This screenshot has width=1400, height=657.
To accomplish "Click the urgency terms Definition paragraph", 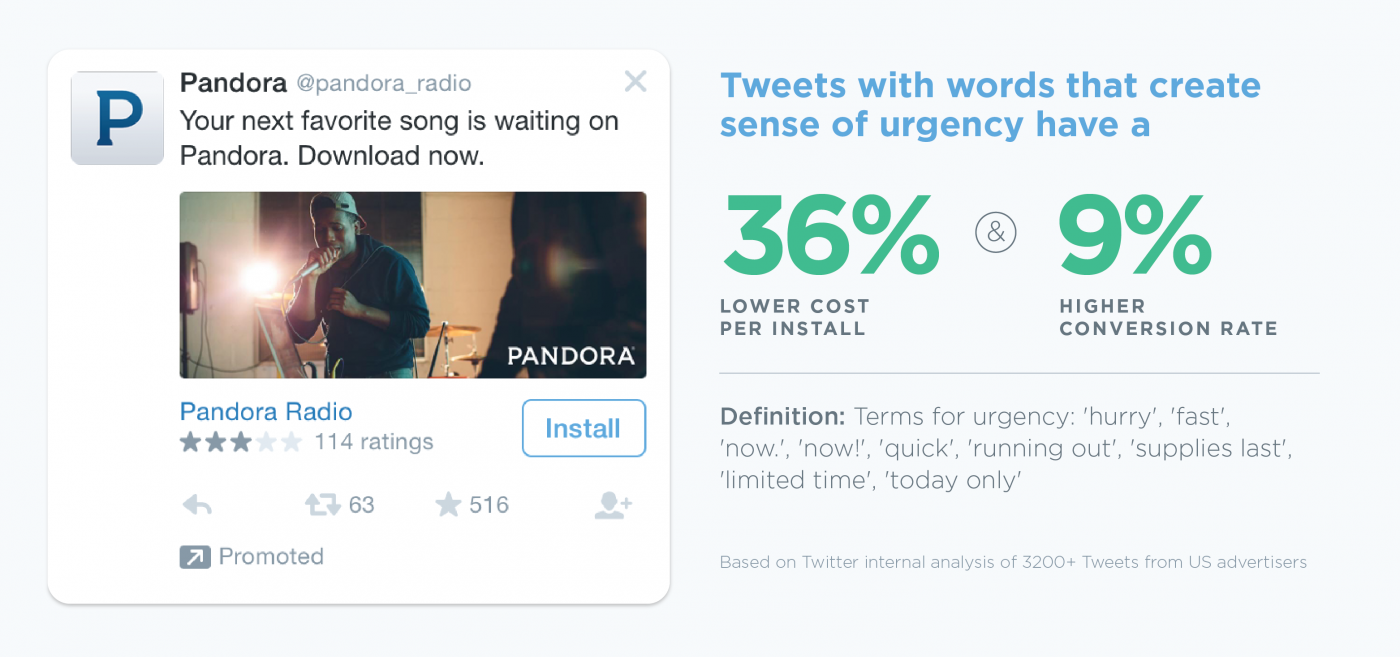I will click(1005, 448).
